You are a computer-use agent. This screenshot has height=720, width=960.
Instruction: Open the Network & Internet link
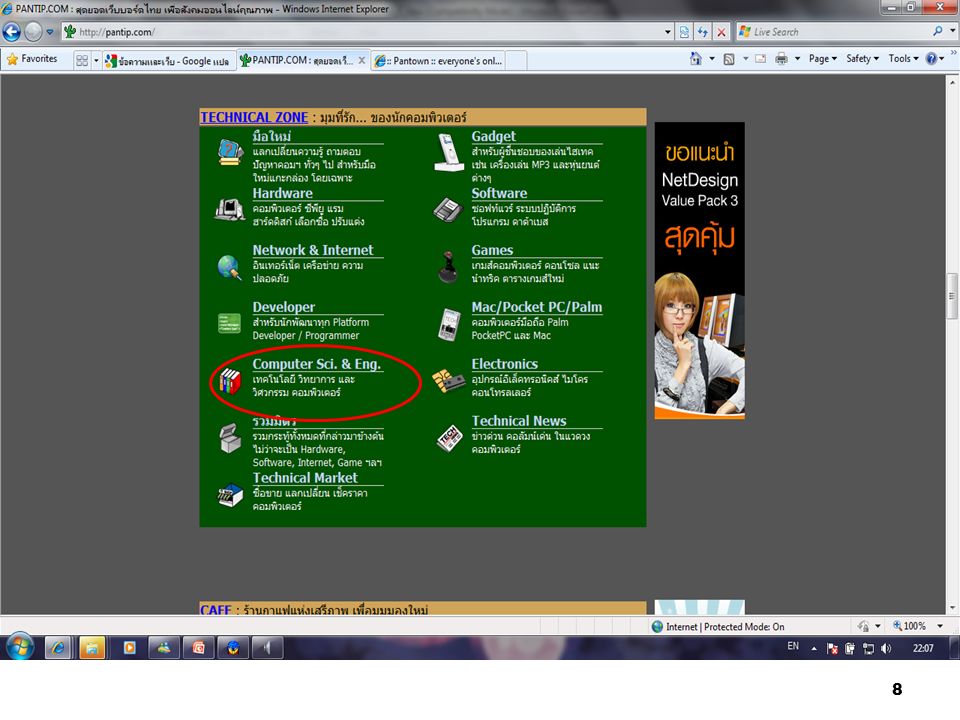pyautogui.click(x=313, y=250)
